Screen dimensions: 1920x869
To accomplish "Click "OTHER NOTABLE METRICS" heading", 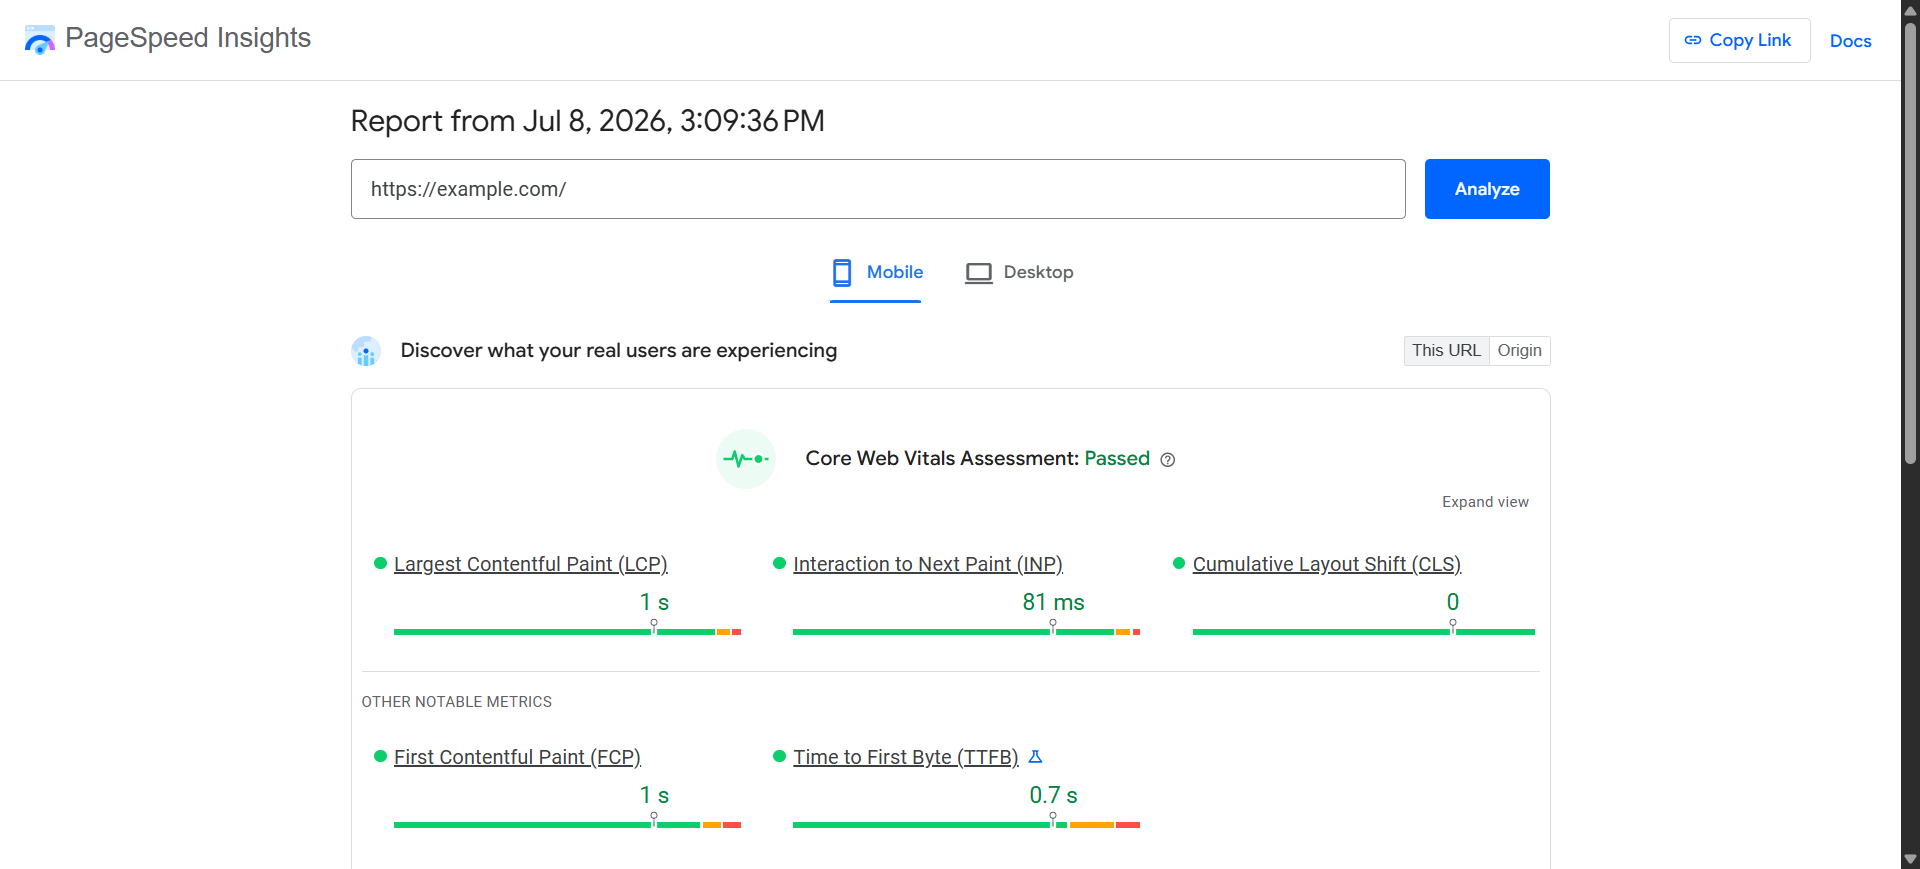I will [457, 702].
